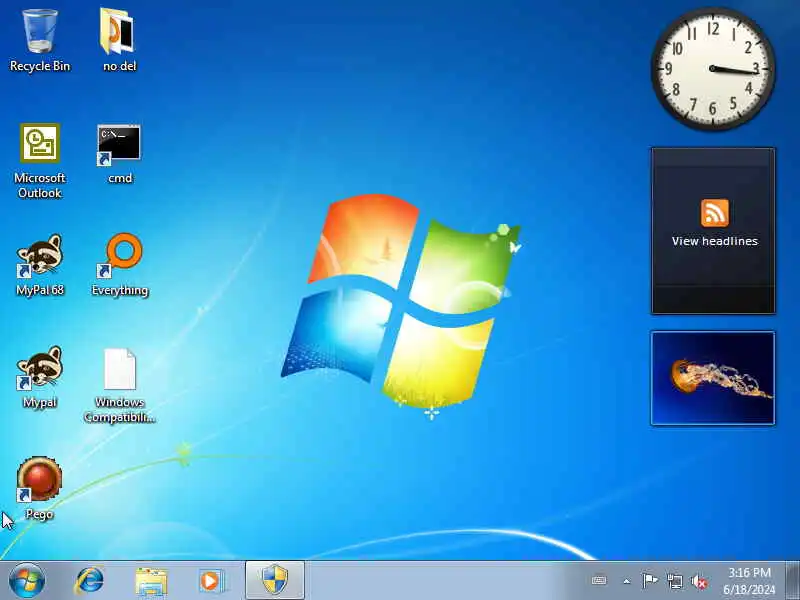Open the taskbar clock showing 3:16 PM
Image resolution: width=800 pixels, height=600 pixels.
pyautogui.click(x=749, y=581)
